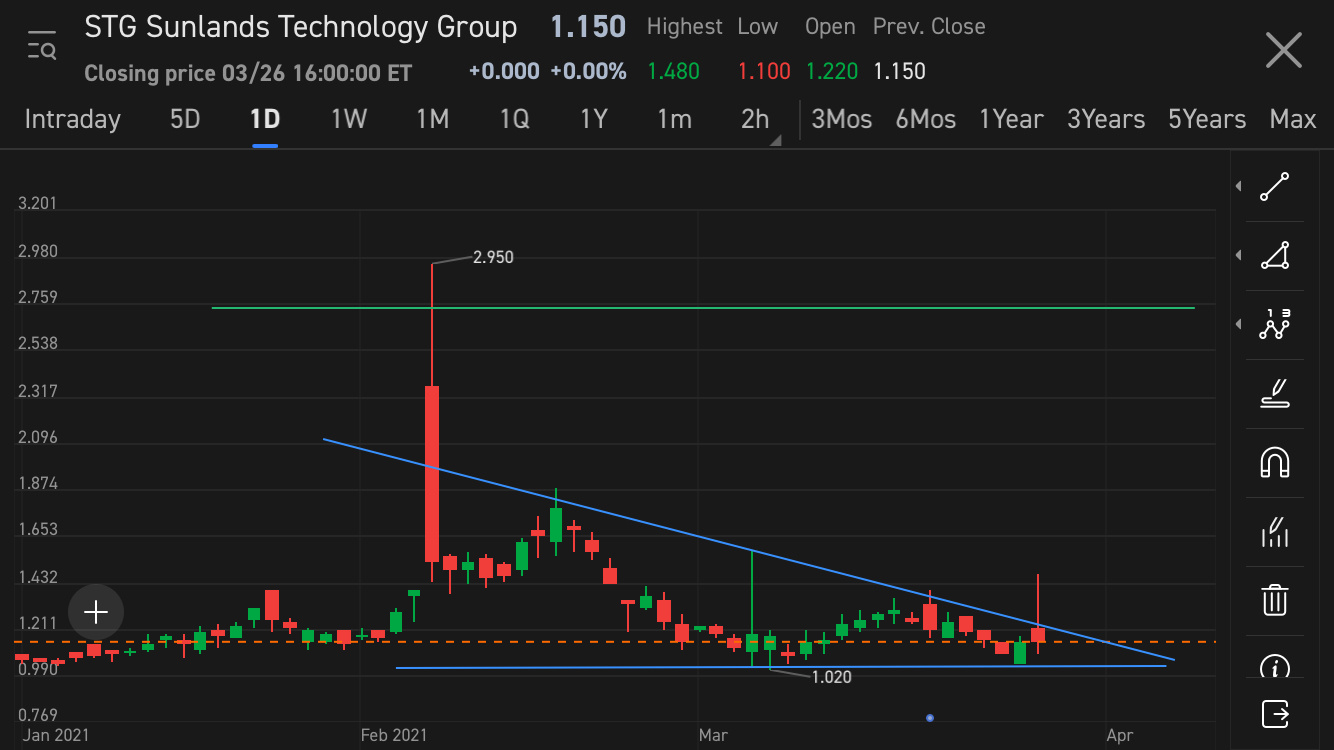Toggle the hide drawings chart icon

point(1274,531)
